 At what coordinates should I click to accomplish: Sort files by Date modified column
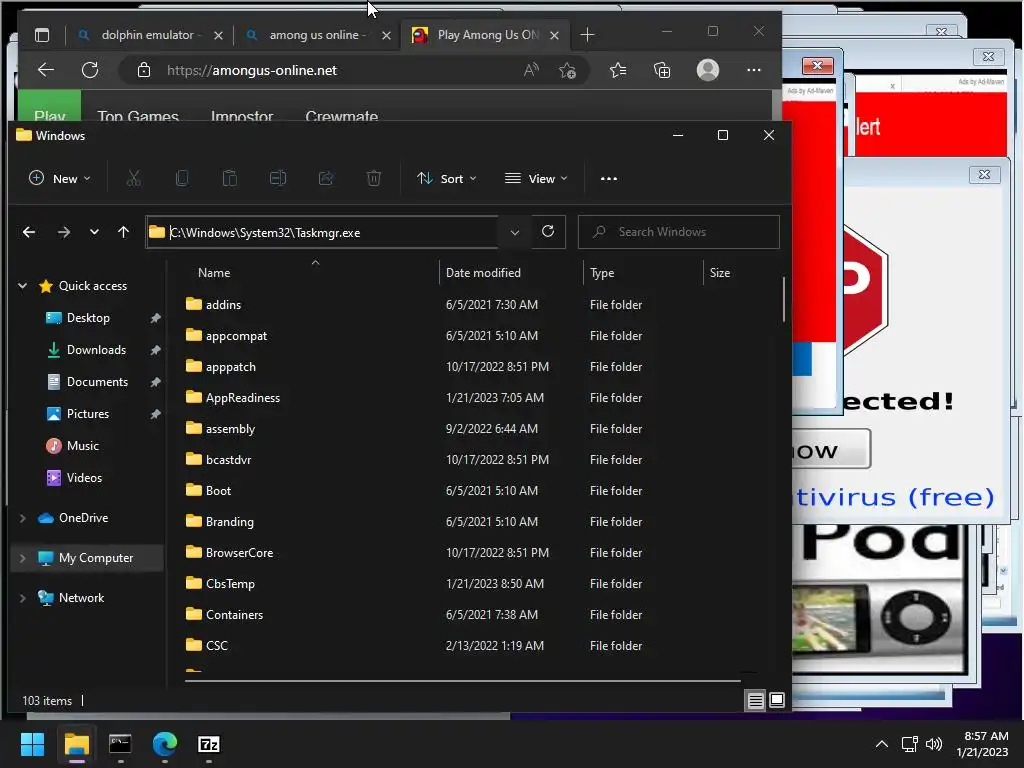483,273
